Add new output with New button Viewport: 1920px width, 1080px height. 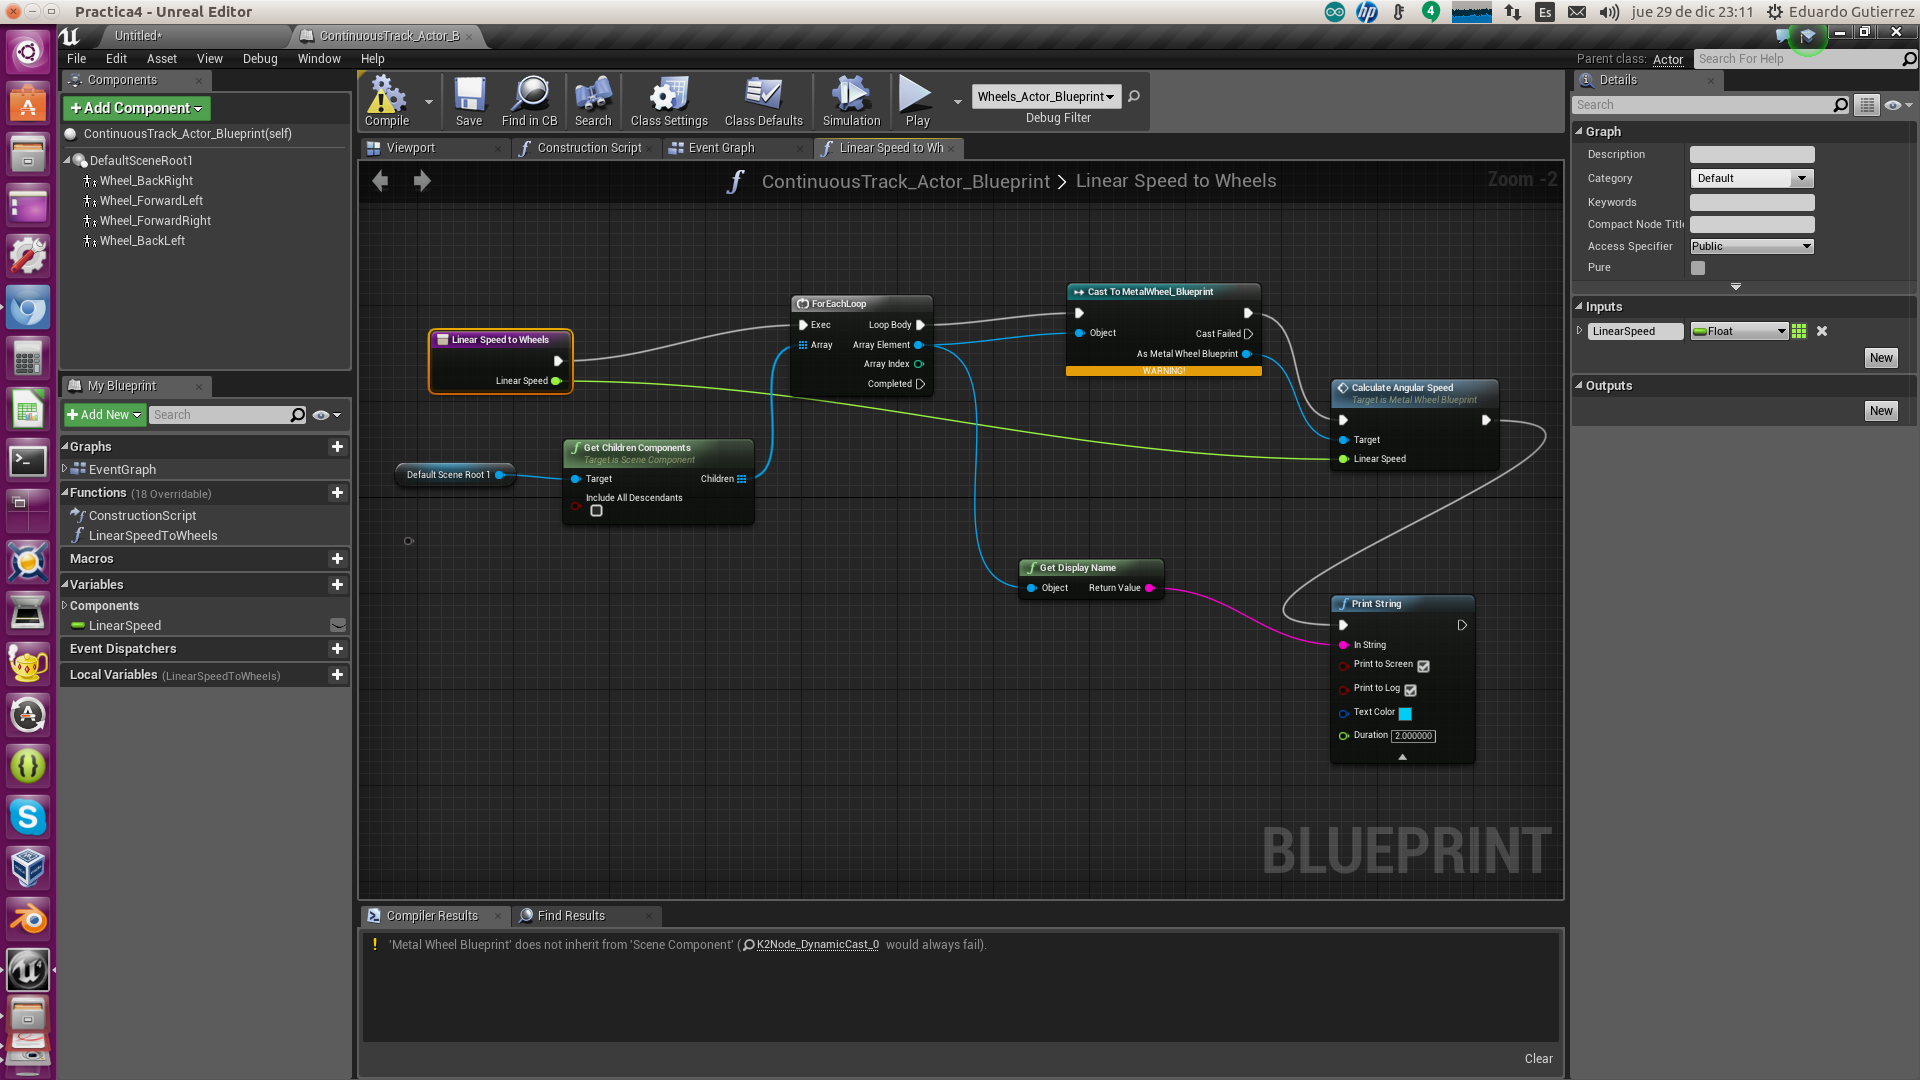[x=1881, y=411]
